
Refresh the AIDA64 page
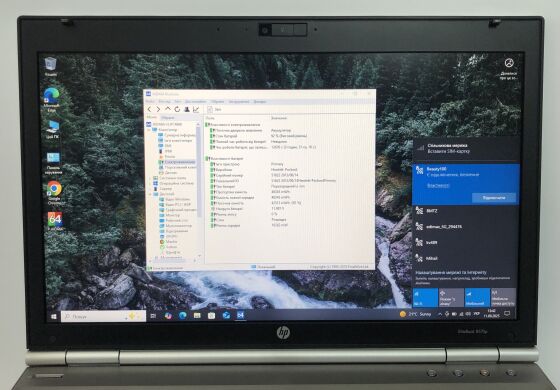[x=177, y=109]
